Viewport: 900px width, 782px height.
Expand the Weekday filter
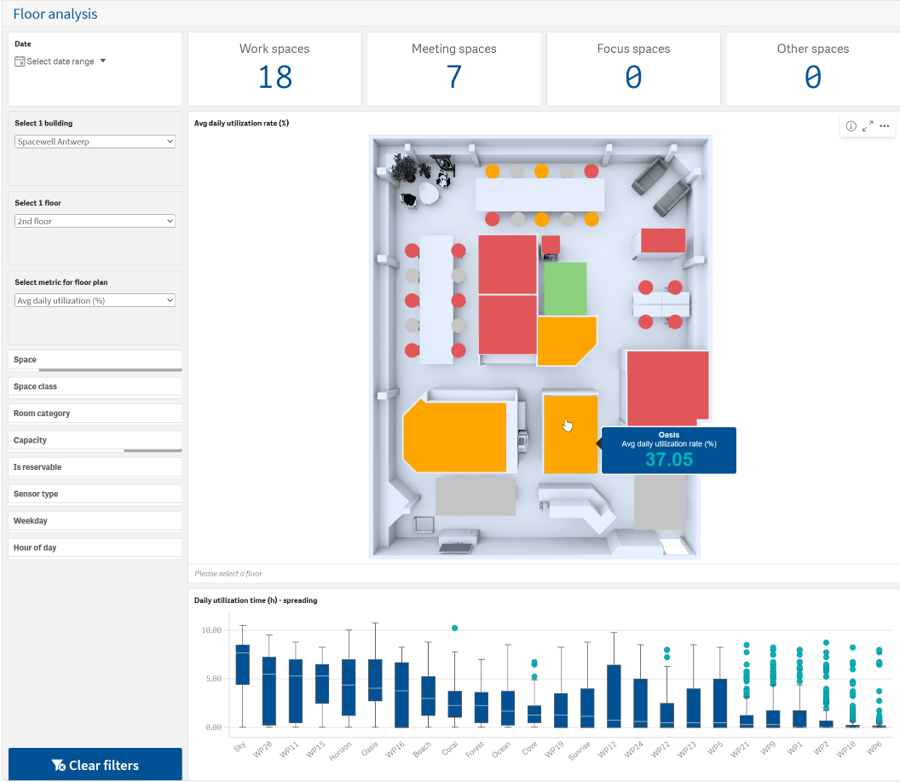tap(95, 521)
